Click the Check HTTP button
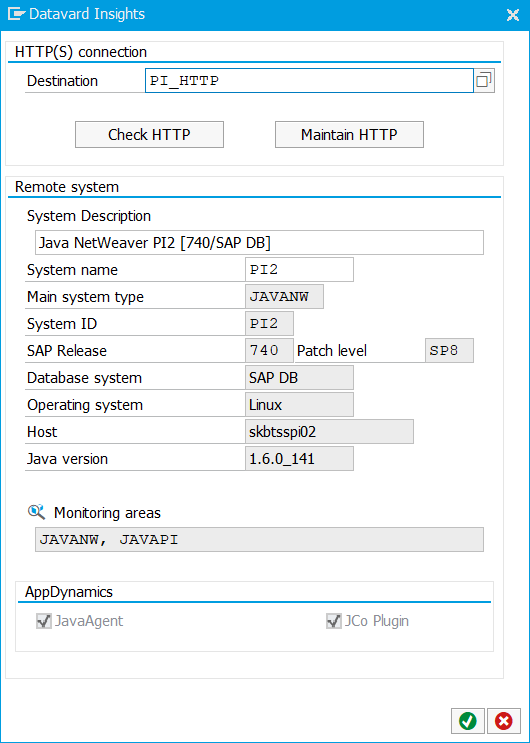Screen dimensions: 530x743 [x=149, y=135]
